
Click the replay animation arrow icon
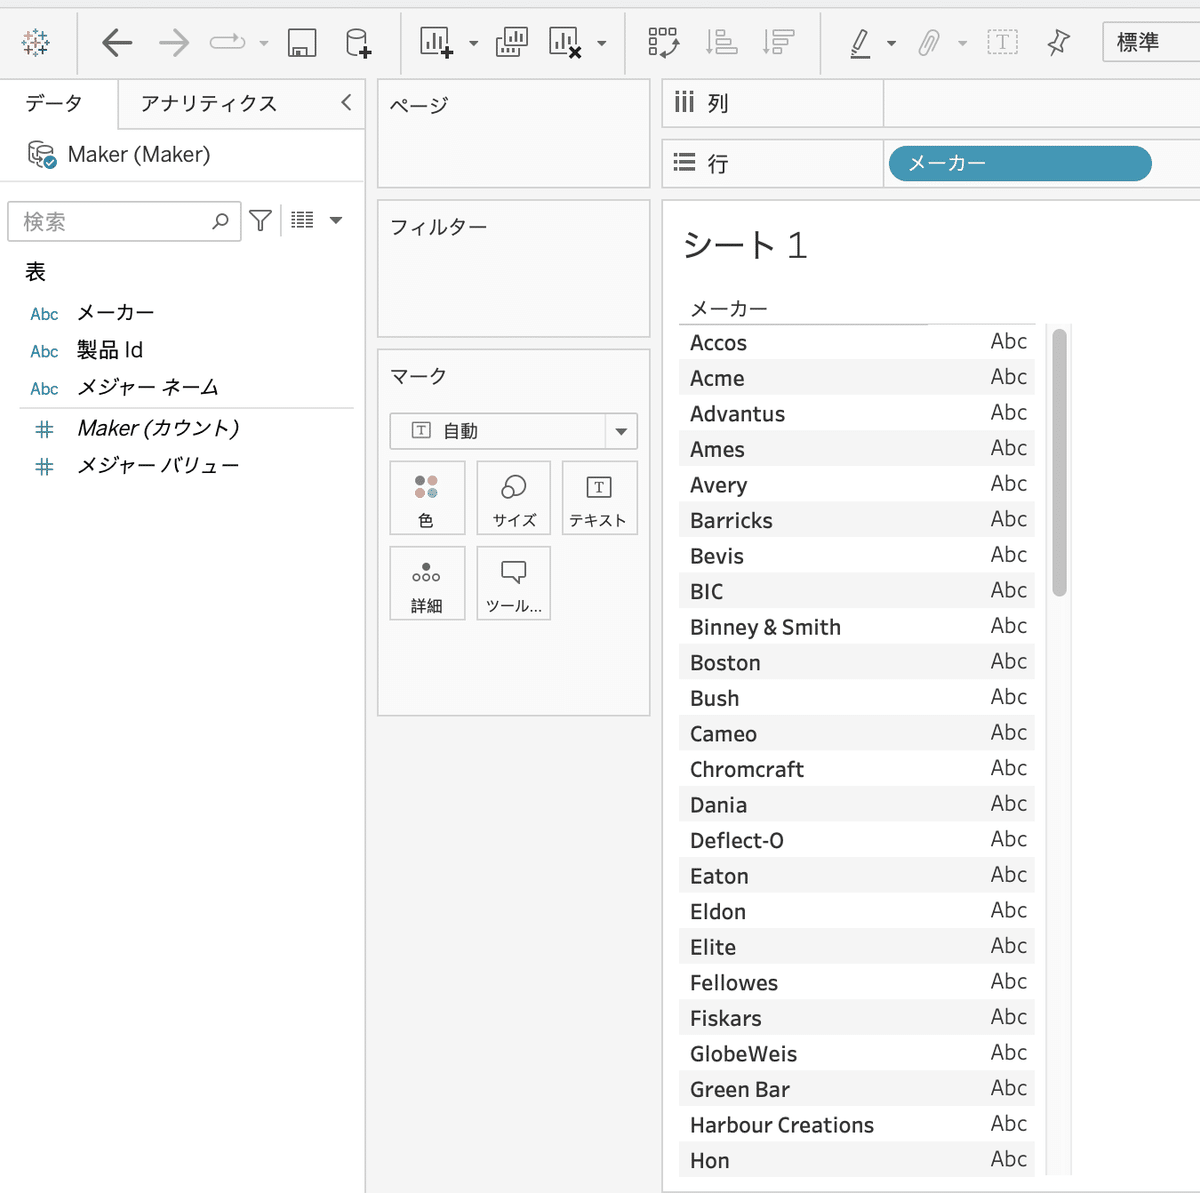click(x=227, y=42)
